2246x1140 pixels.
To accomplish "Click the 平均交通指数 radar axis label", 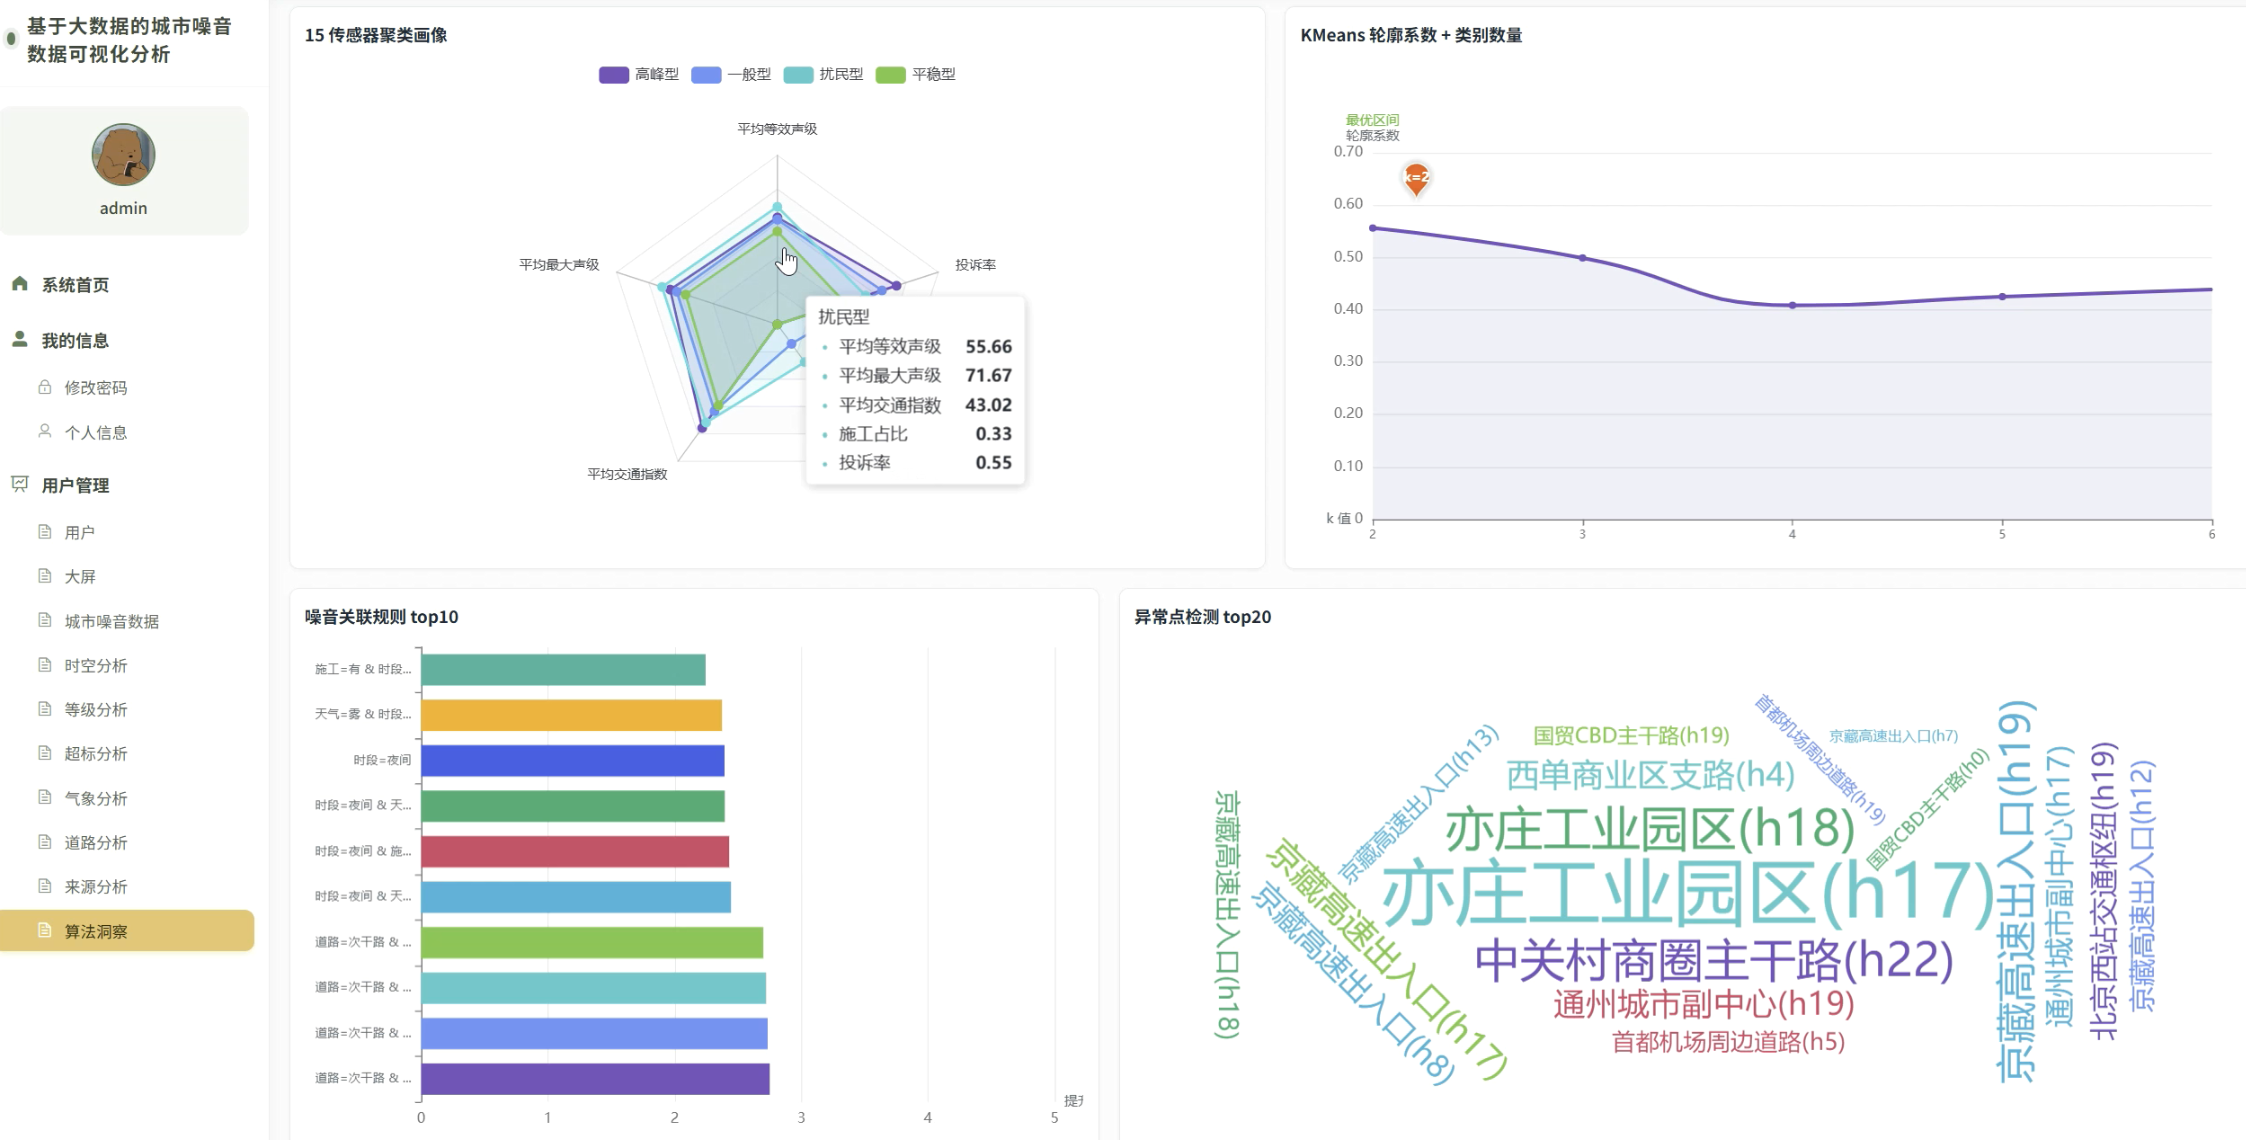I will tap(627, 474).
